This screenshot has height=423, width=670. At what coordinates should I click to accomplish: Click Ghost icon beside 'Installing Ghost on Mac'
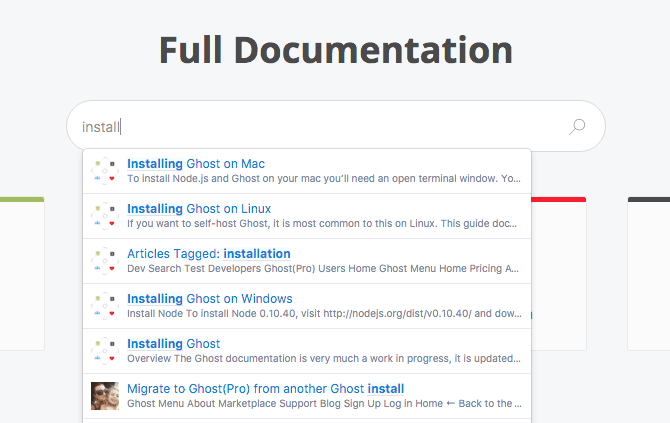click(x=105, y=171)
